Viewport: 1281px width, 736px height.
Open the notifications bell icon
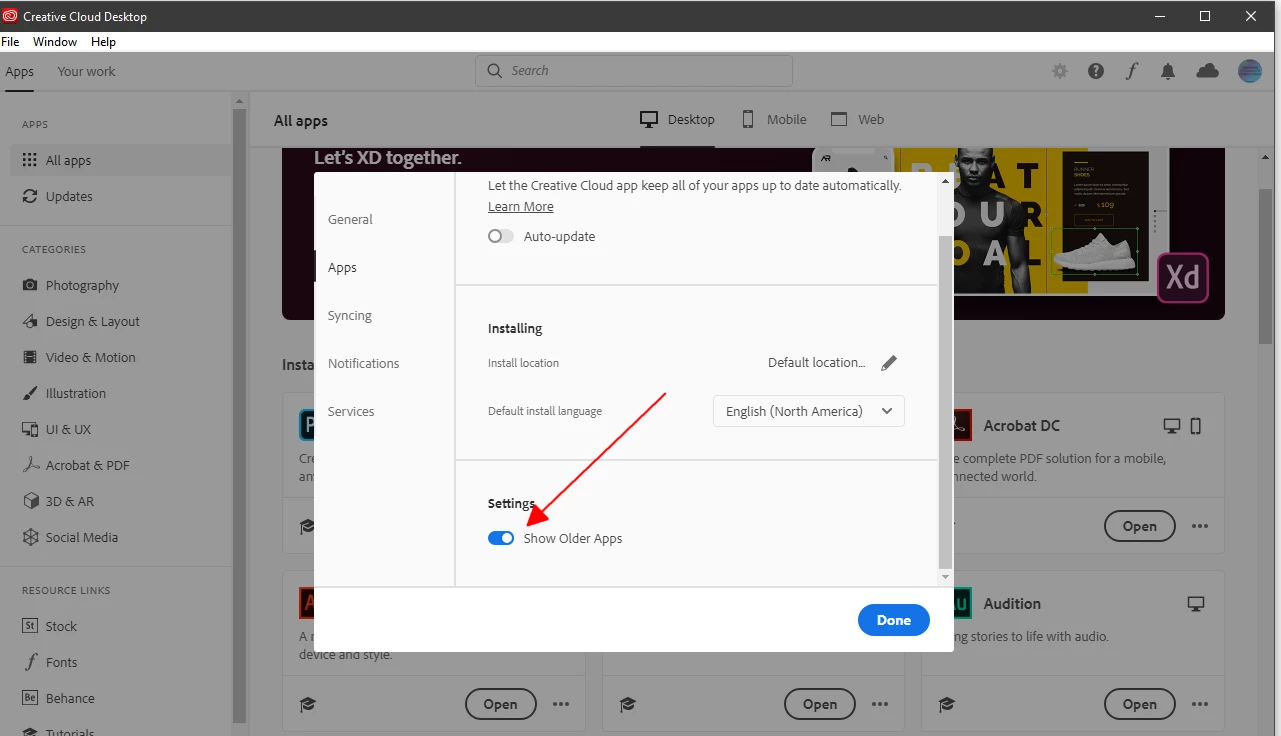[1168, 71]
